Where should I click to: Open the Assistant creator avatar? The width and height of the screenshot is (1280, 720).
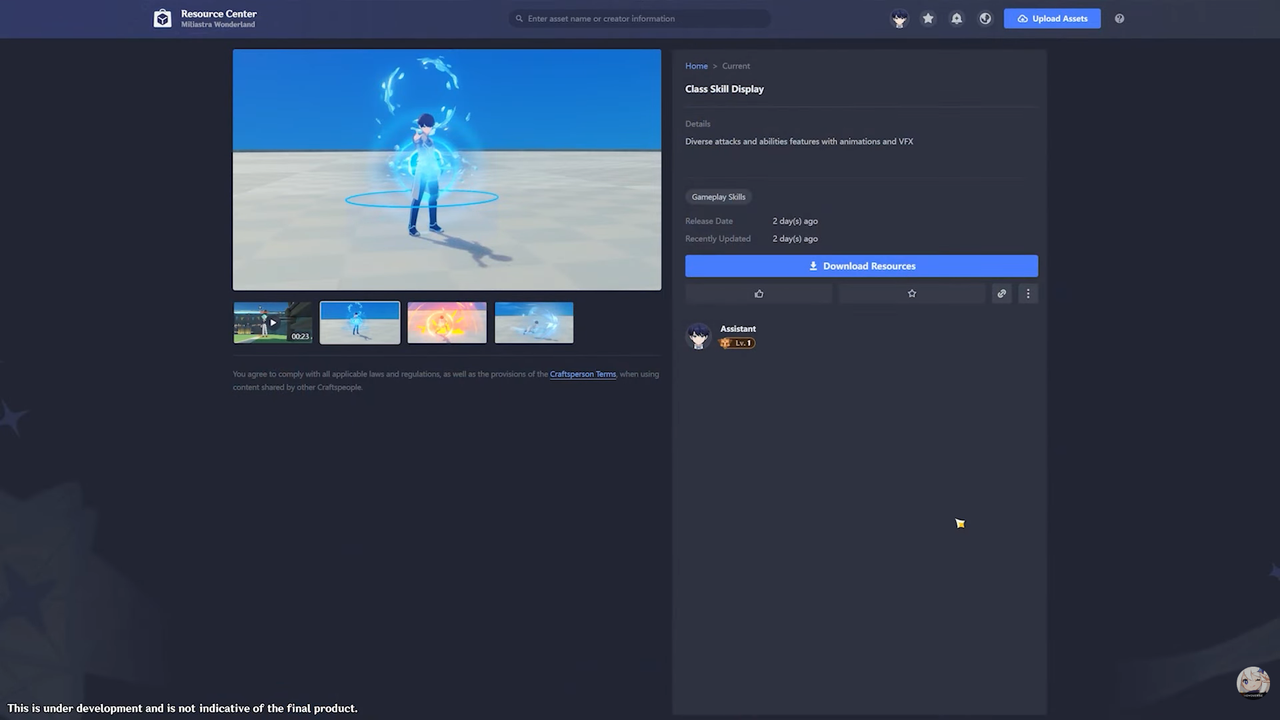(698, 336)
